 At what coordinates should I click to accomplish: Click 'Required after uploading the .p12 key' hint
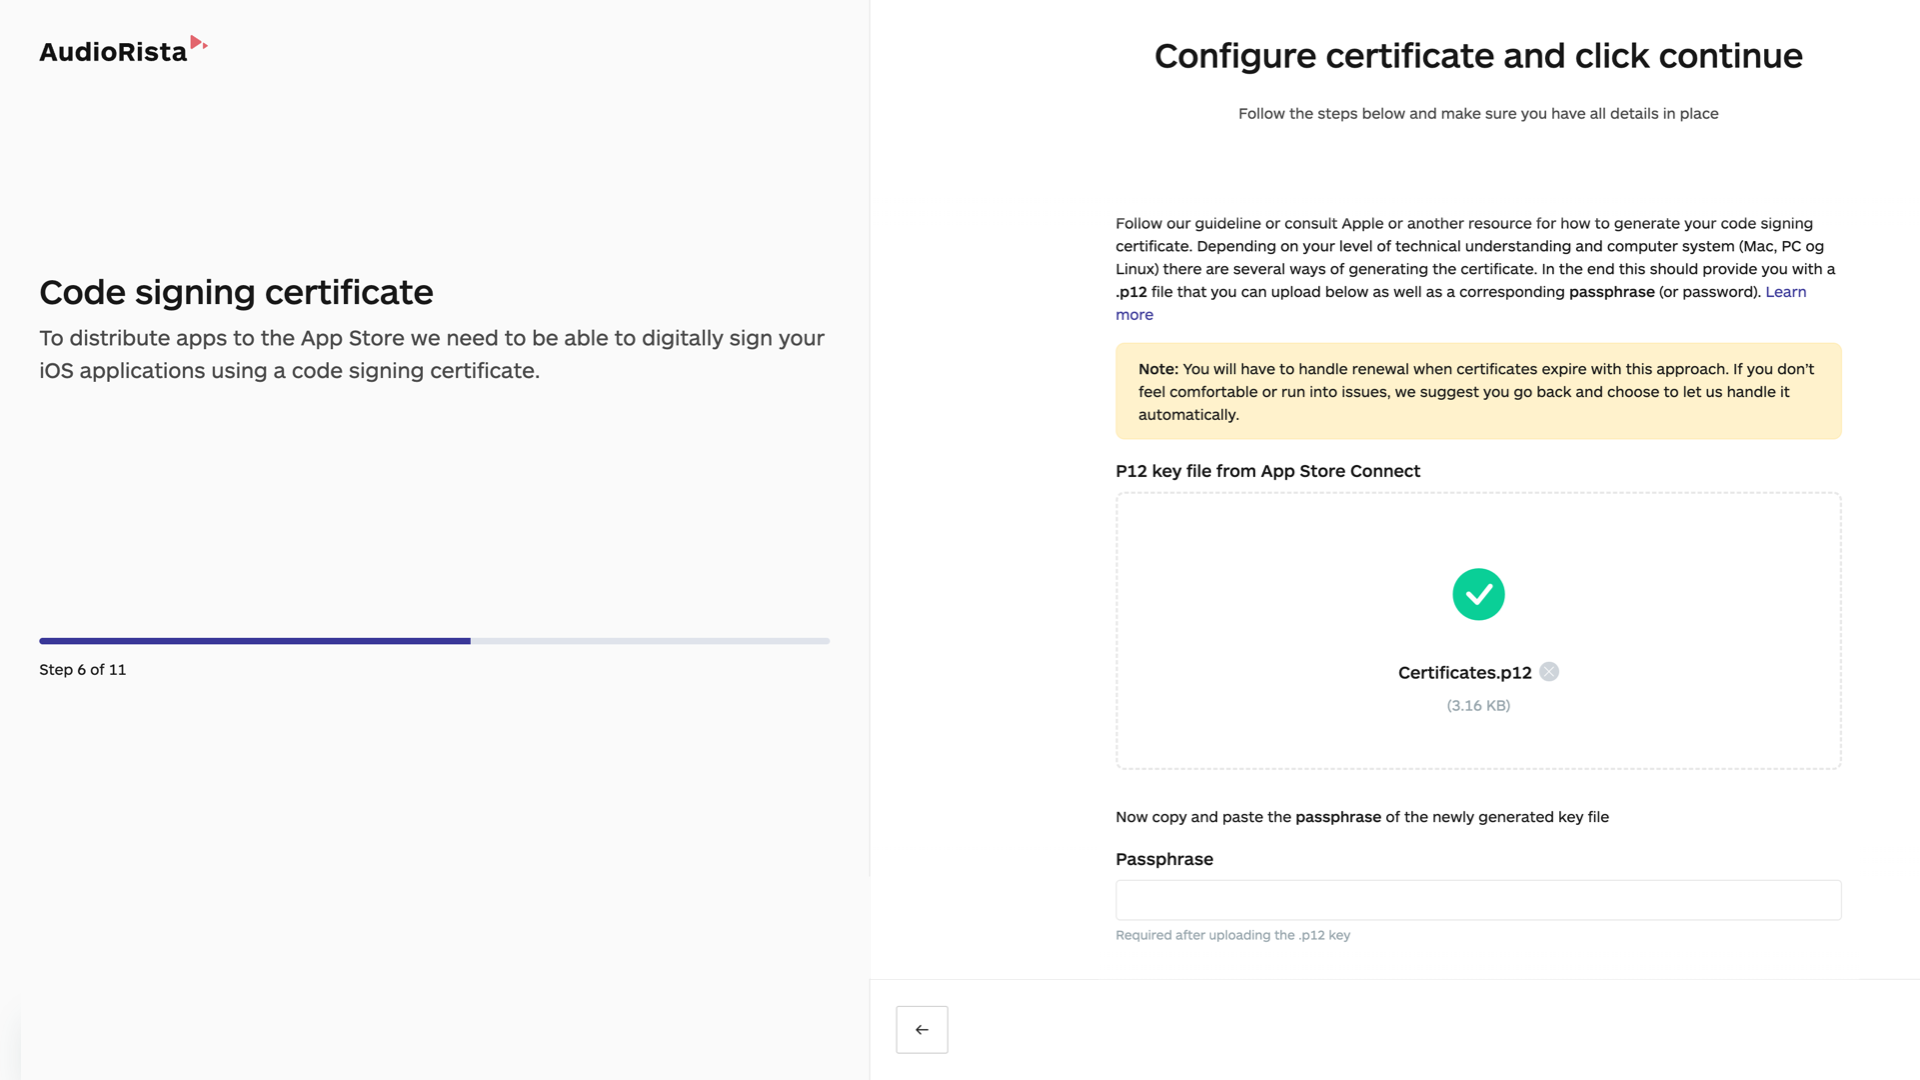click(x=1232, y=935)
